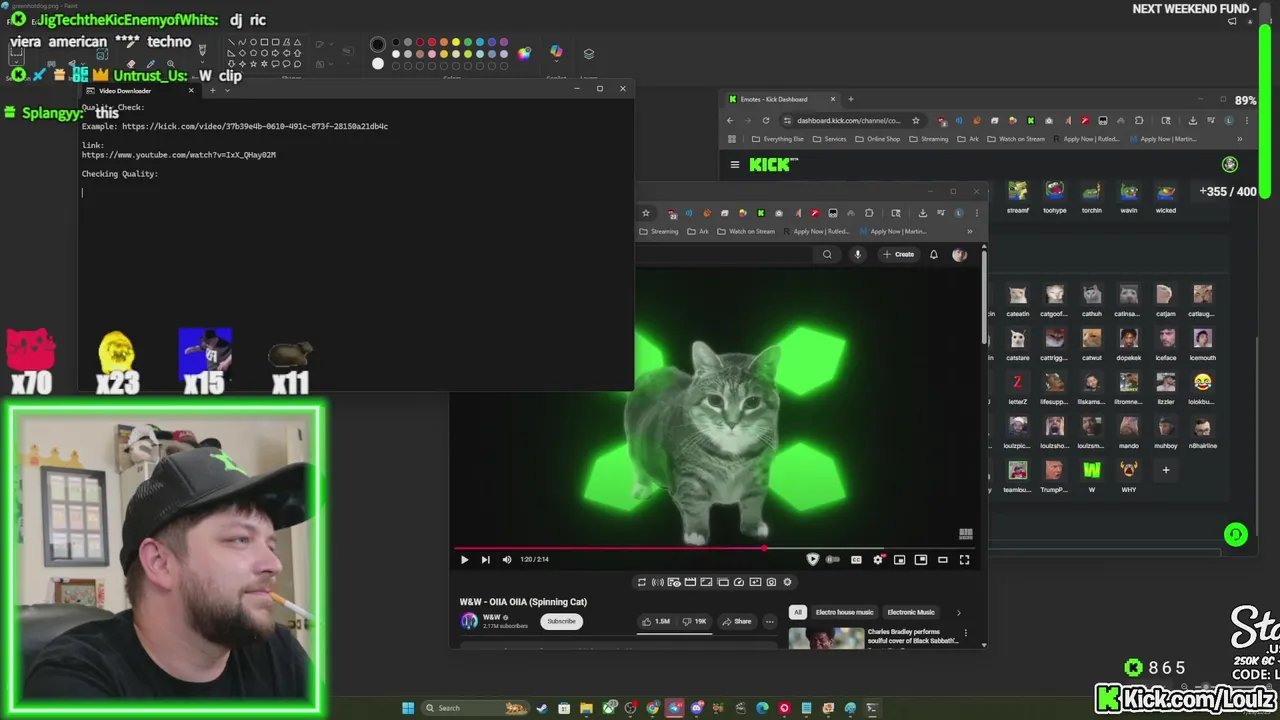Start YouTube voice search microphone
Screen dimensions: 1280x720
point(857,254)
